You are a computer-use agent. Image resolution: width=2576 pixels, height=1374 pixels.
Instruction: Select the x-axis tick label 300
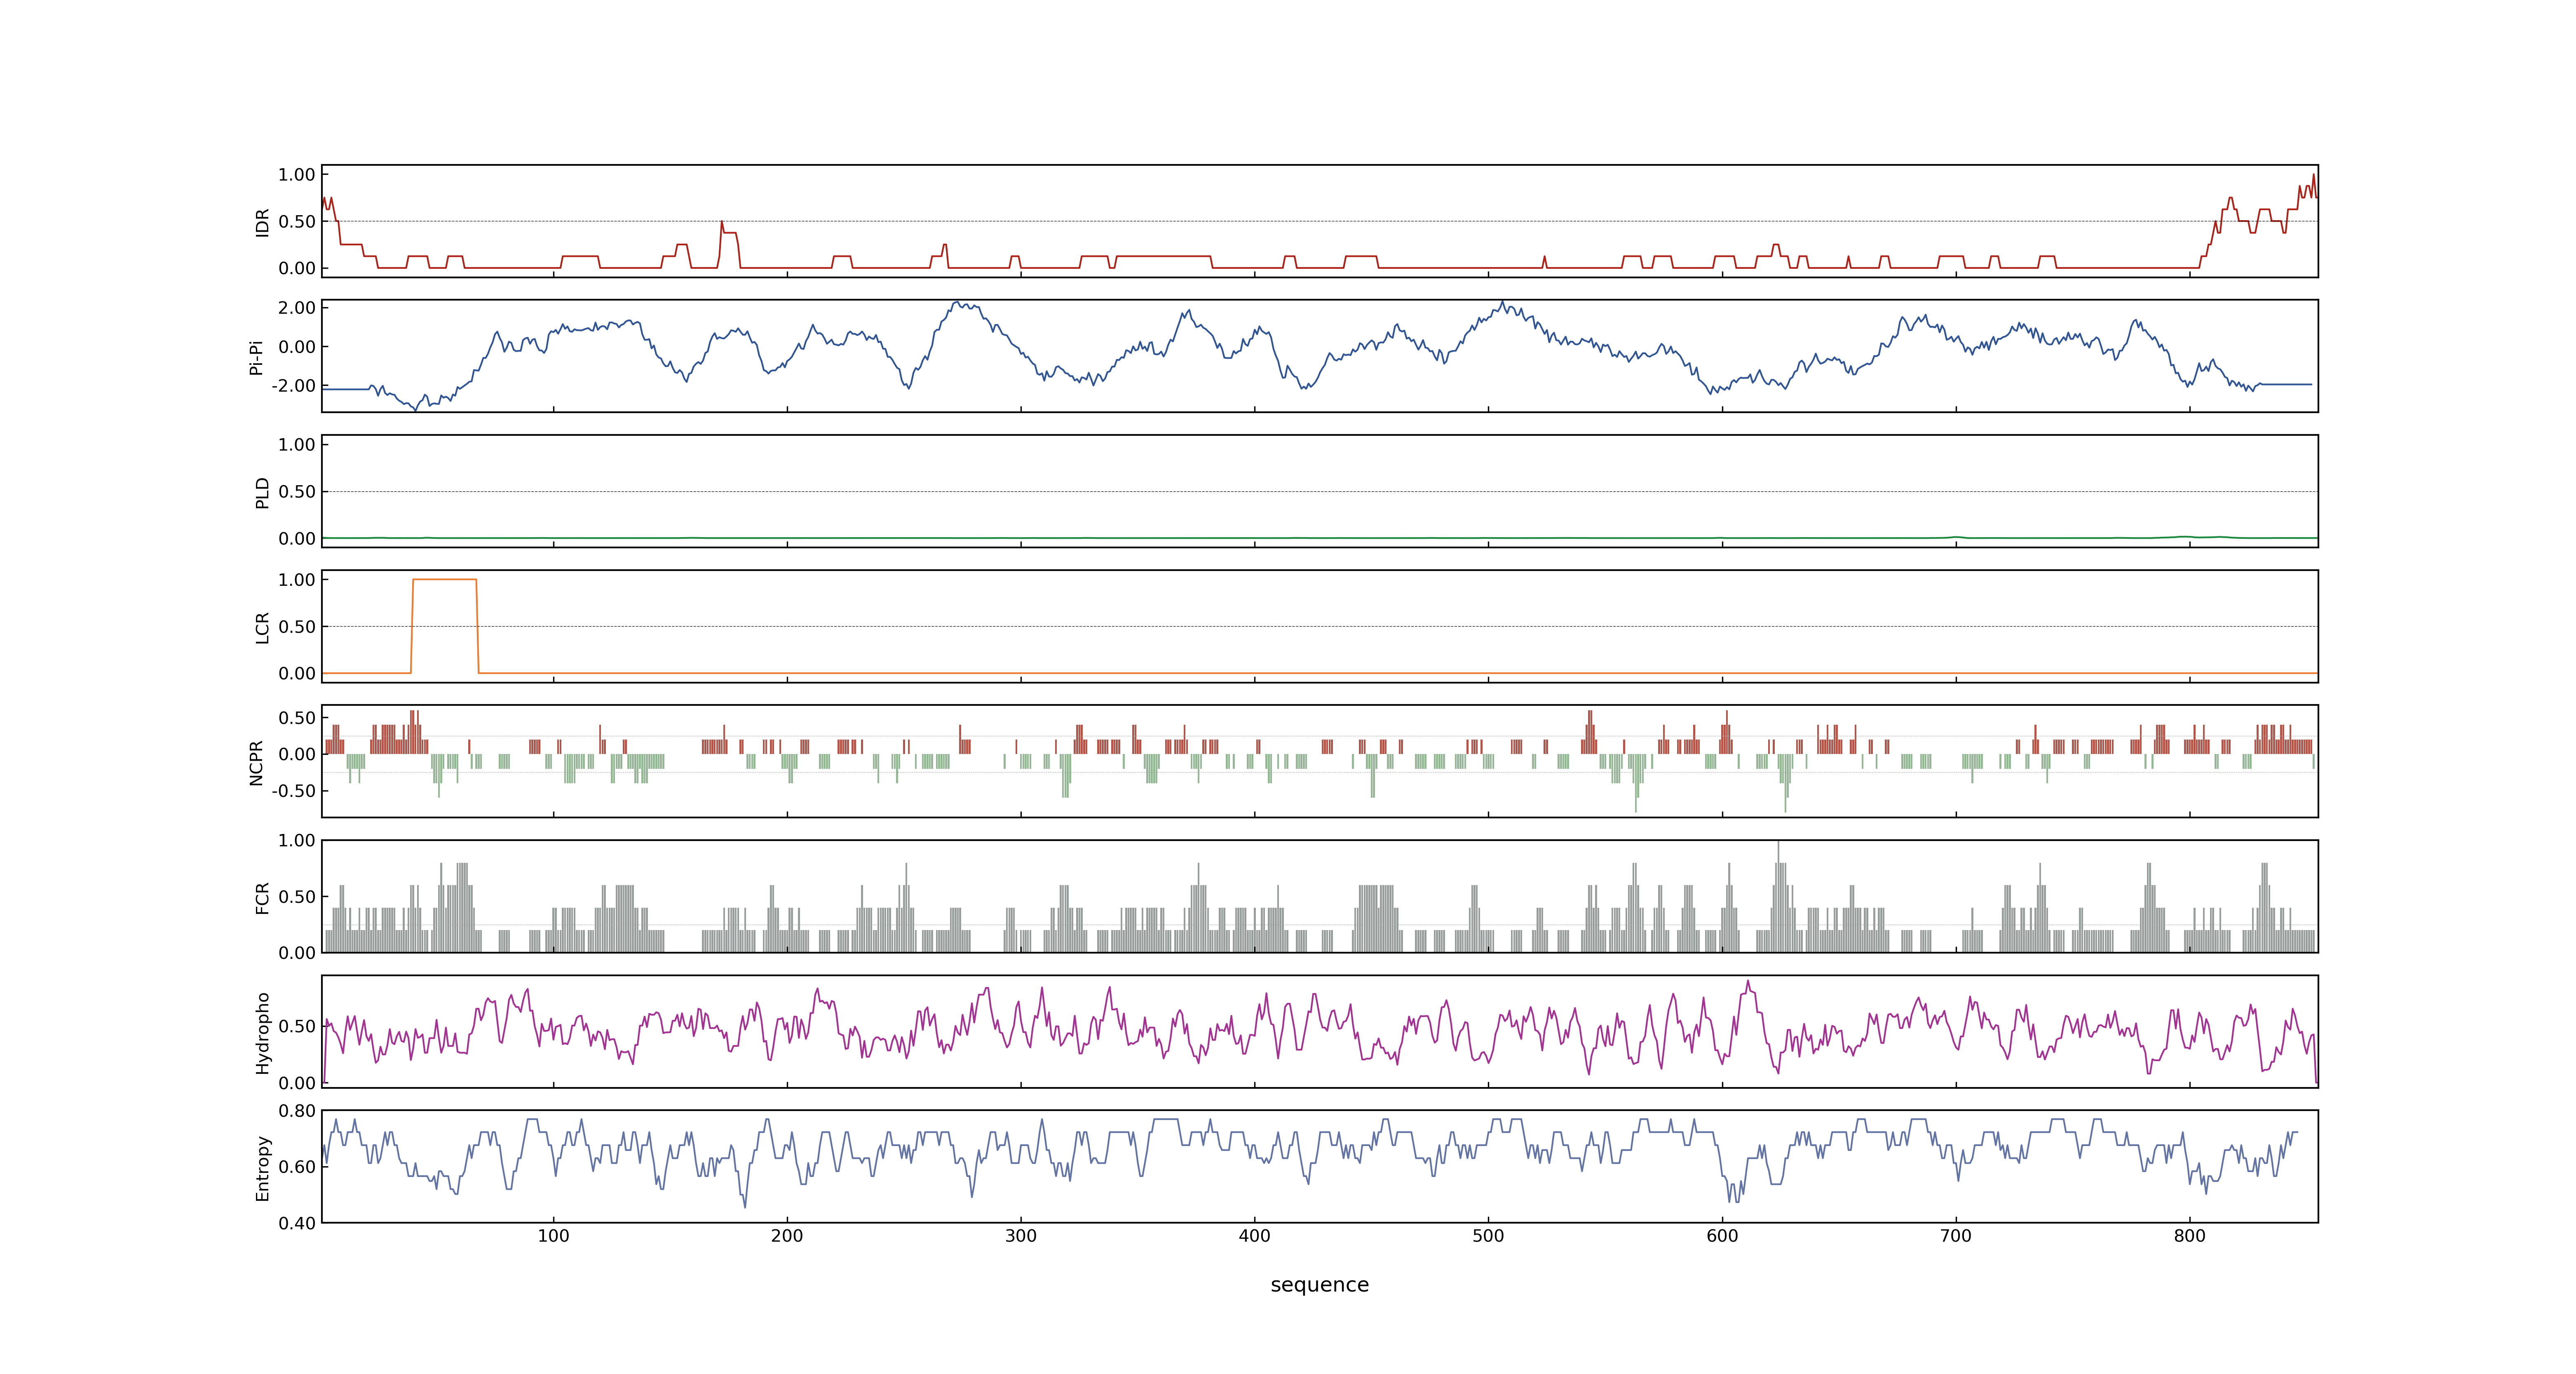[1021, 1236]
